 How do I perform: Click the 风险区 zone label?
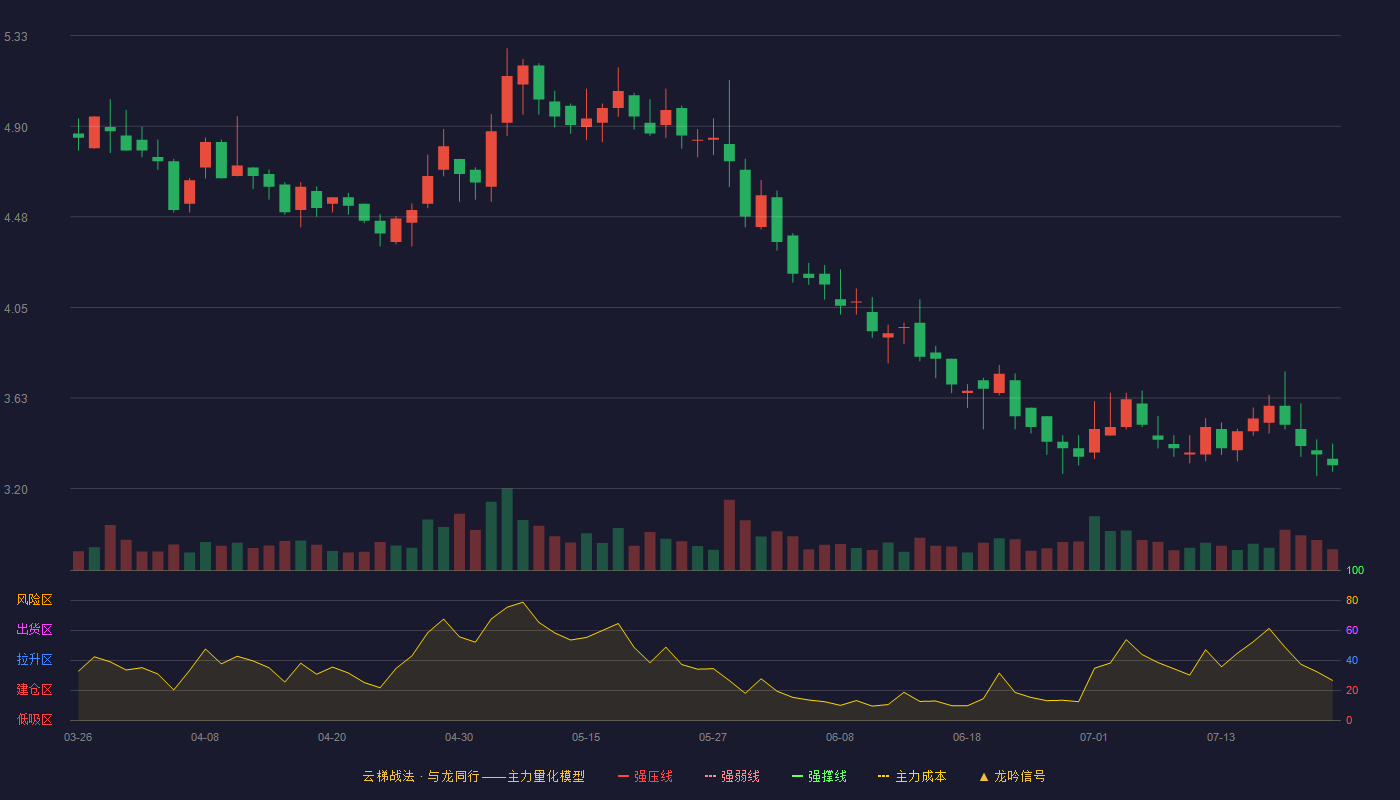coord(34,600)
